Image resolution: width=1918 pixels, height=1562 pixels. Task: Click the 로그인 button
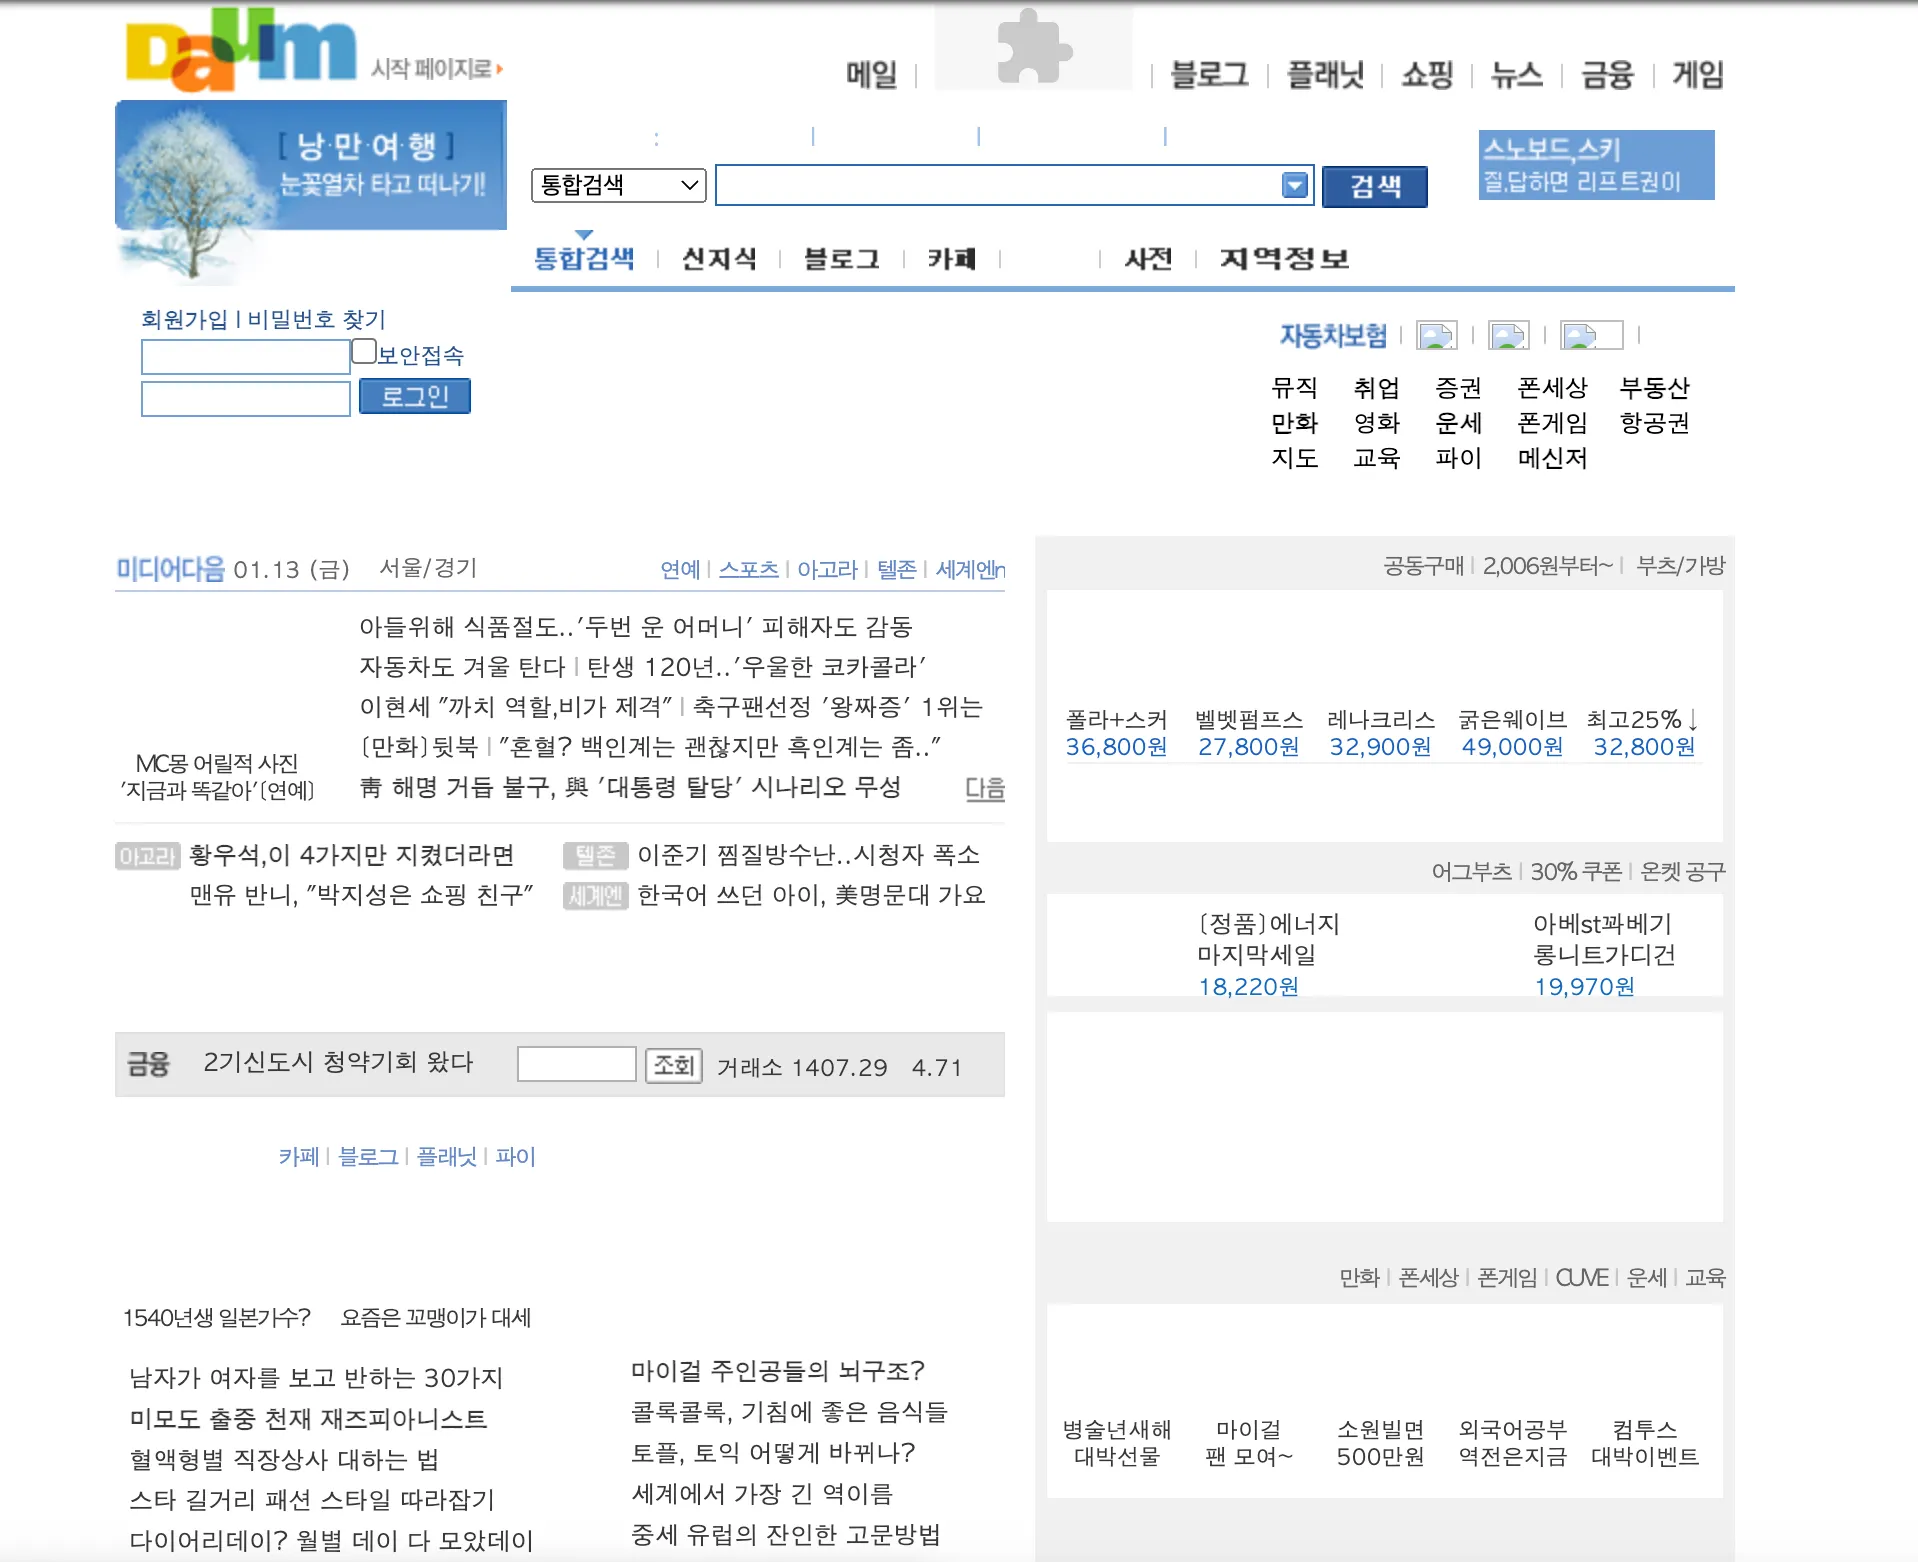414,396
